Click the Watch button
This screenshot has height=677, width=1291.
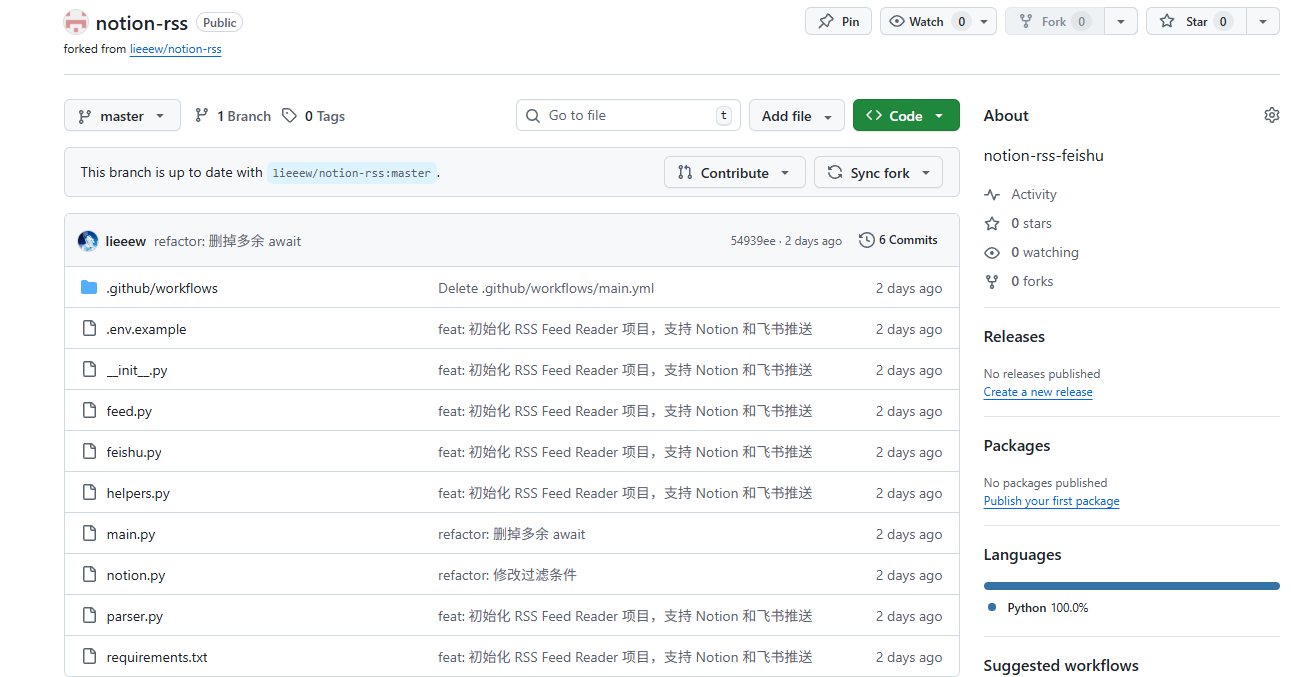(926, 21)
